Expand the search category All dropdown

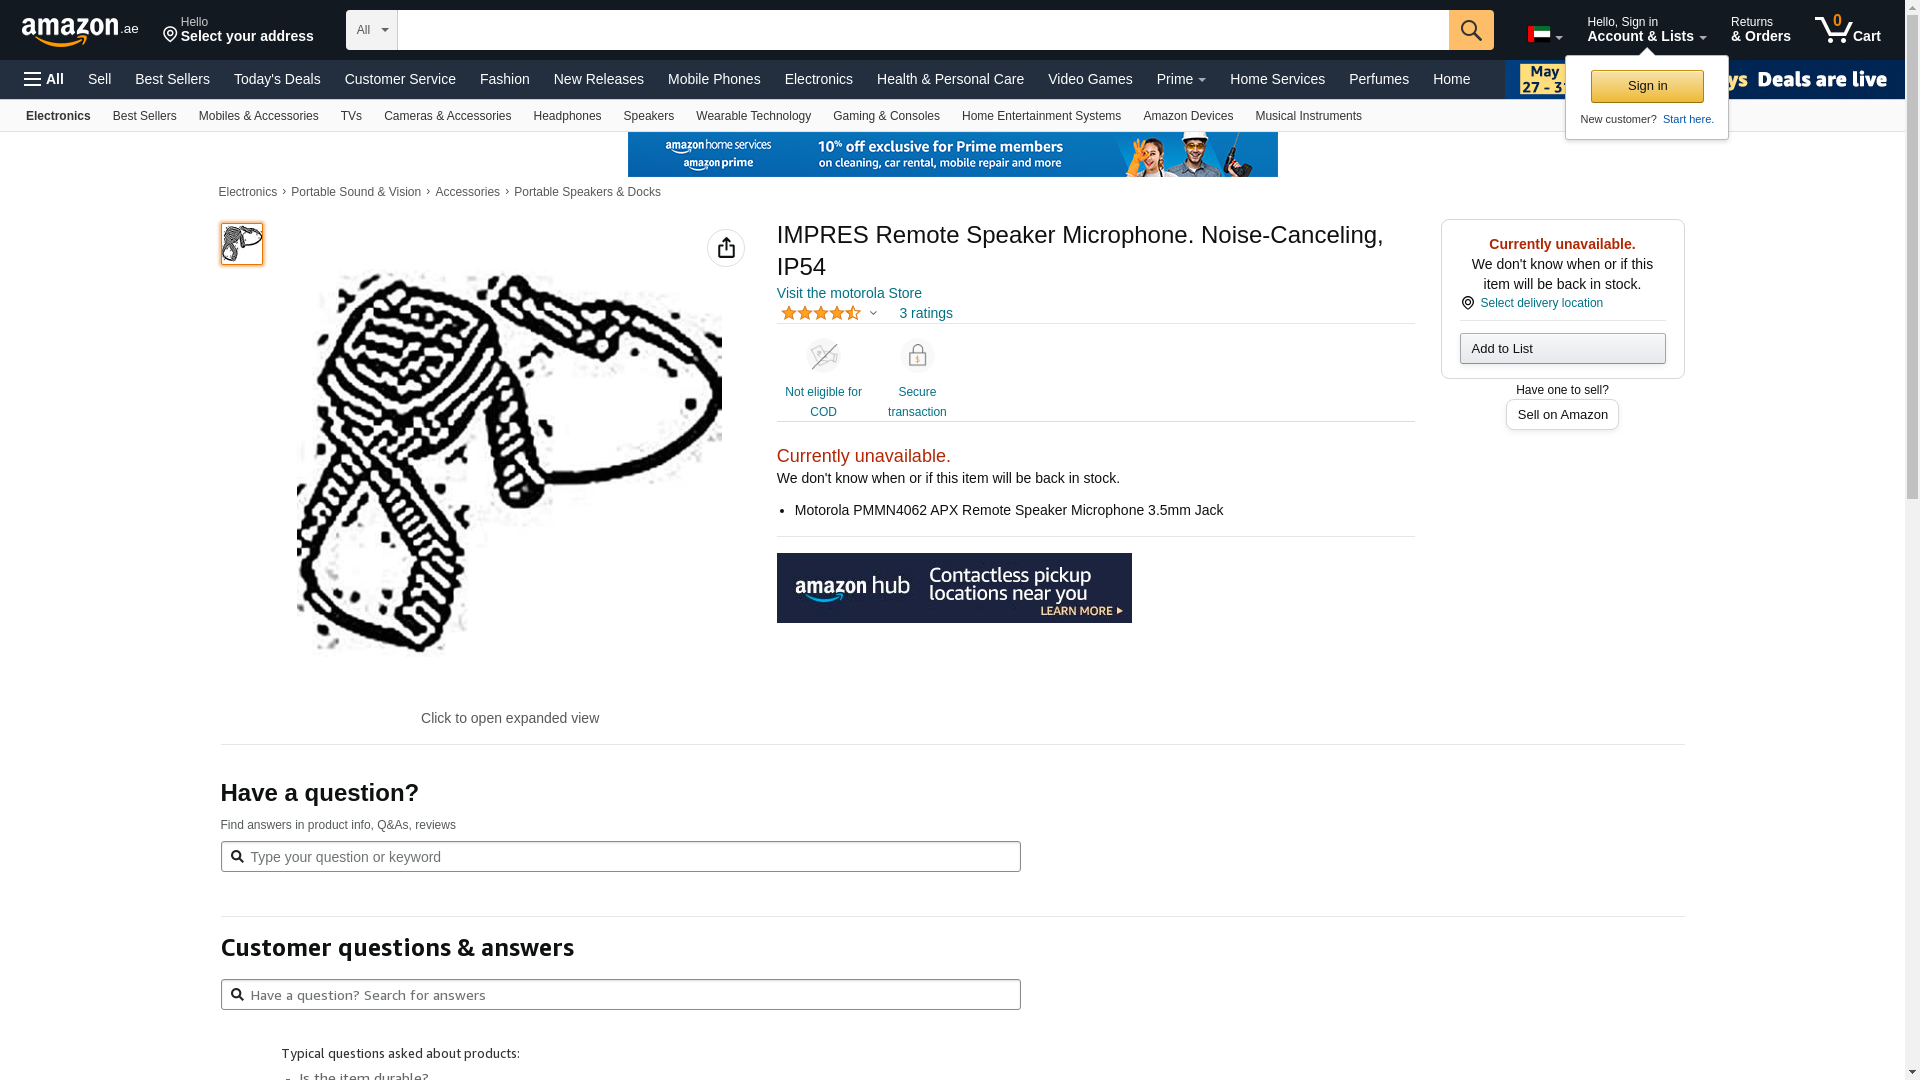[372, 30]
